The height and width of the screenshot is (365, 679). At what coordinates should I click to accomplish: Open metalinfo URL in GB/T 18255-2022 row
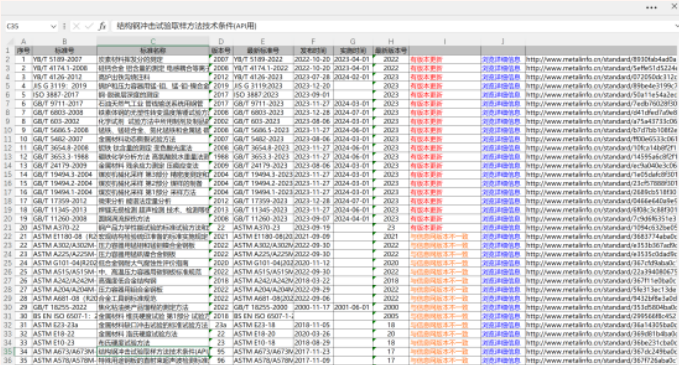pos(602,307)
